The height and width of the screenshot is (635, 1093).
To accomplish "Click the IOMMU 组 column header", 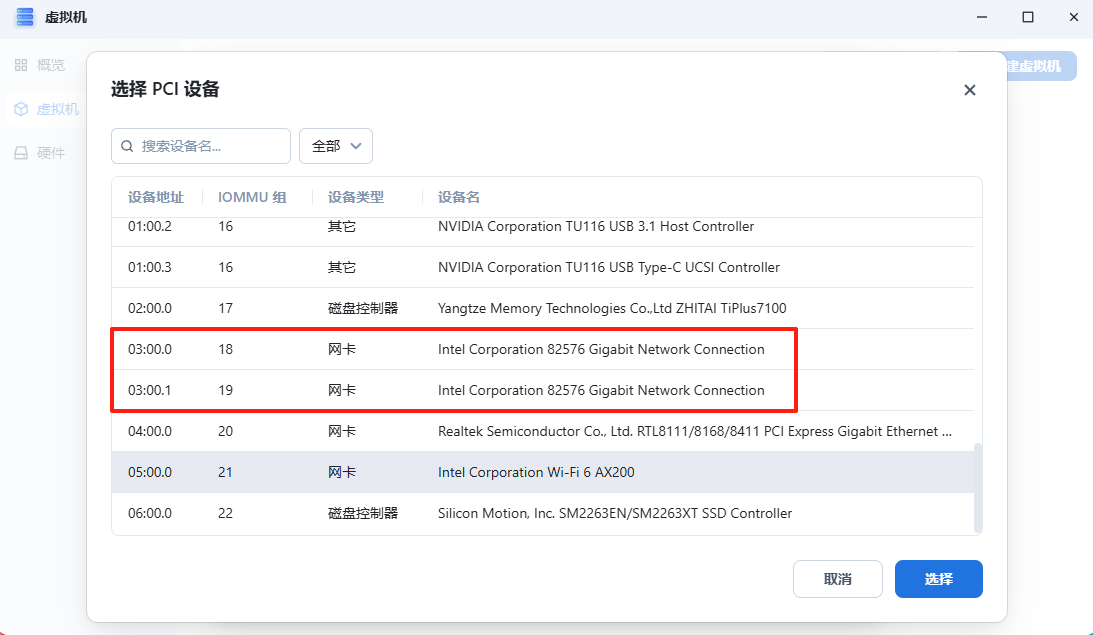I will 252,197.
